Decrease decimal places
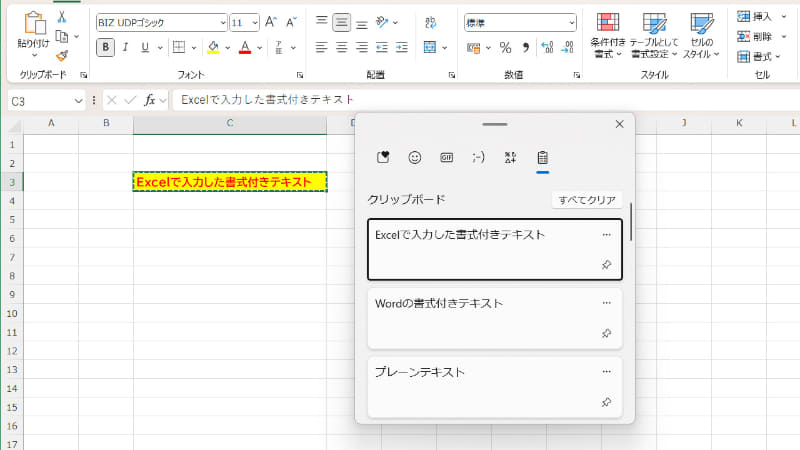The height and width of the screenshot is (450, 800). pyautogui.click(x=567, y=48)
